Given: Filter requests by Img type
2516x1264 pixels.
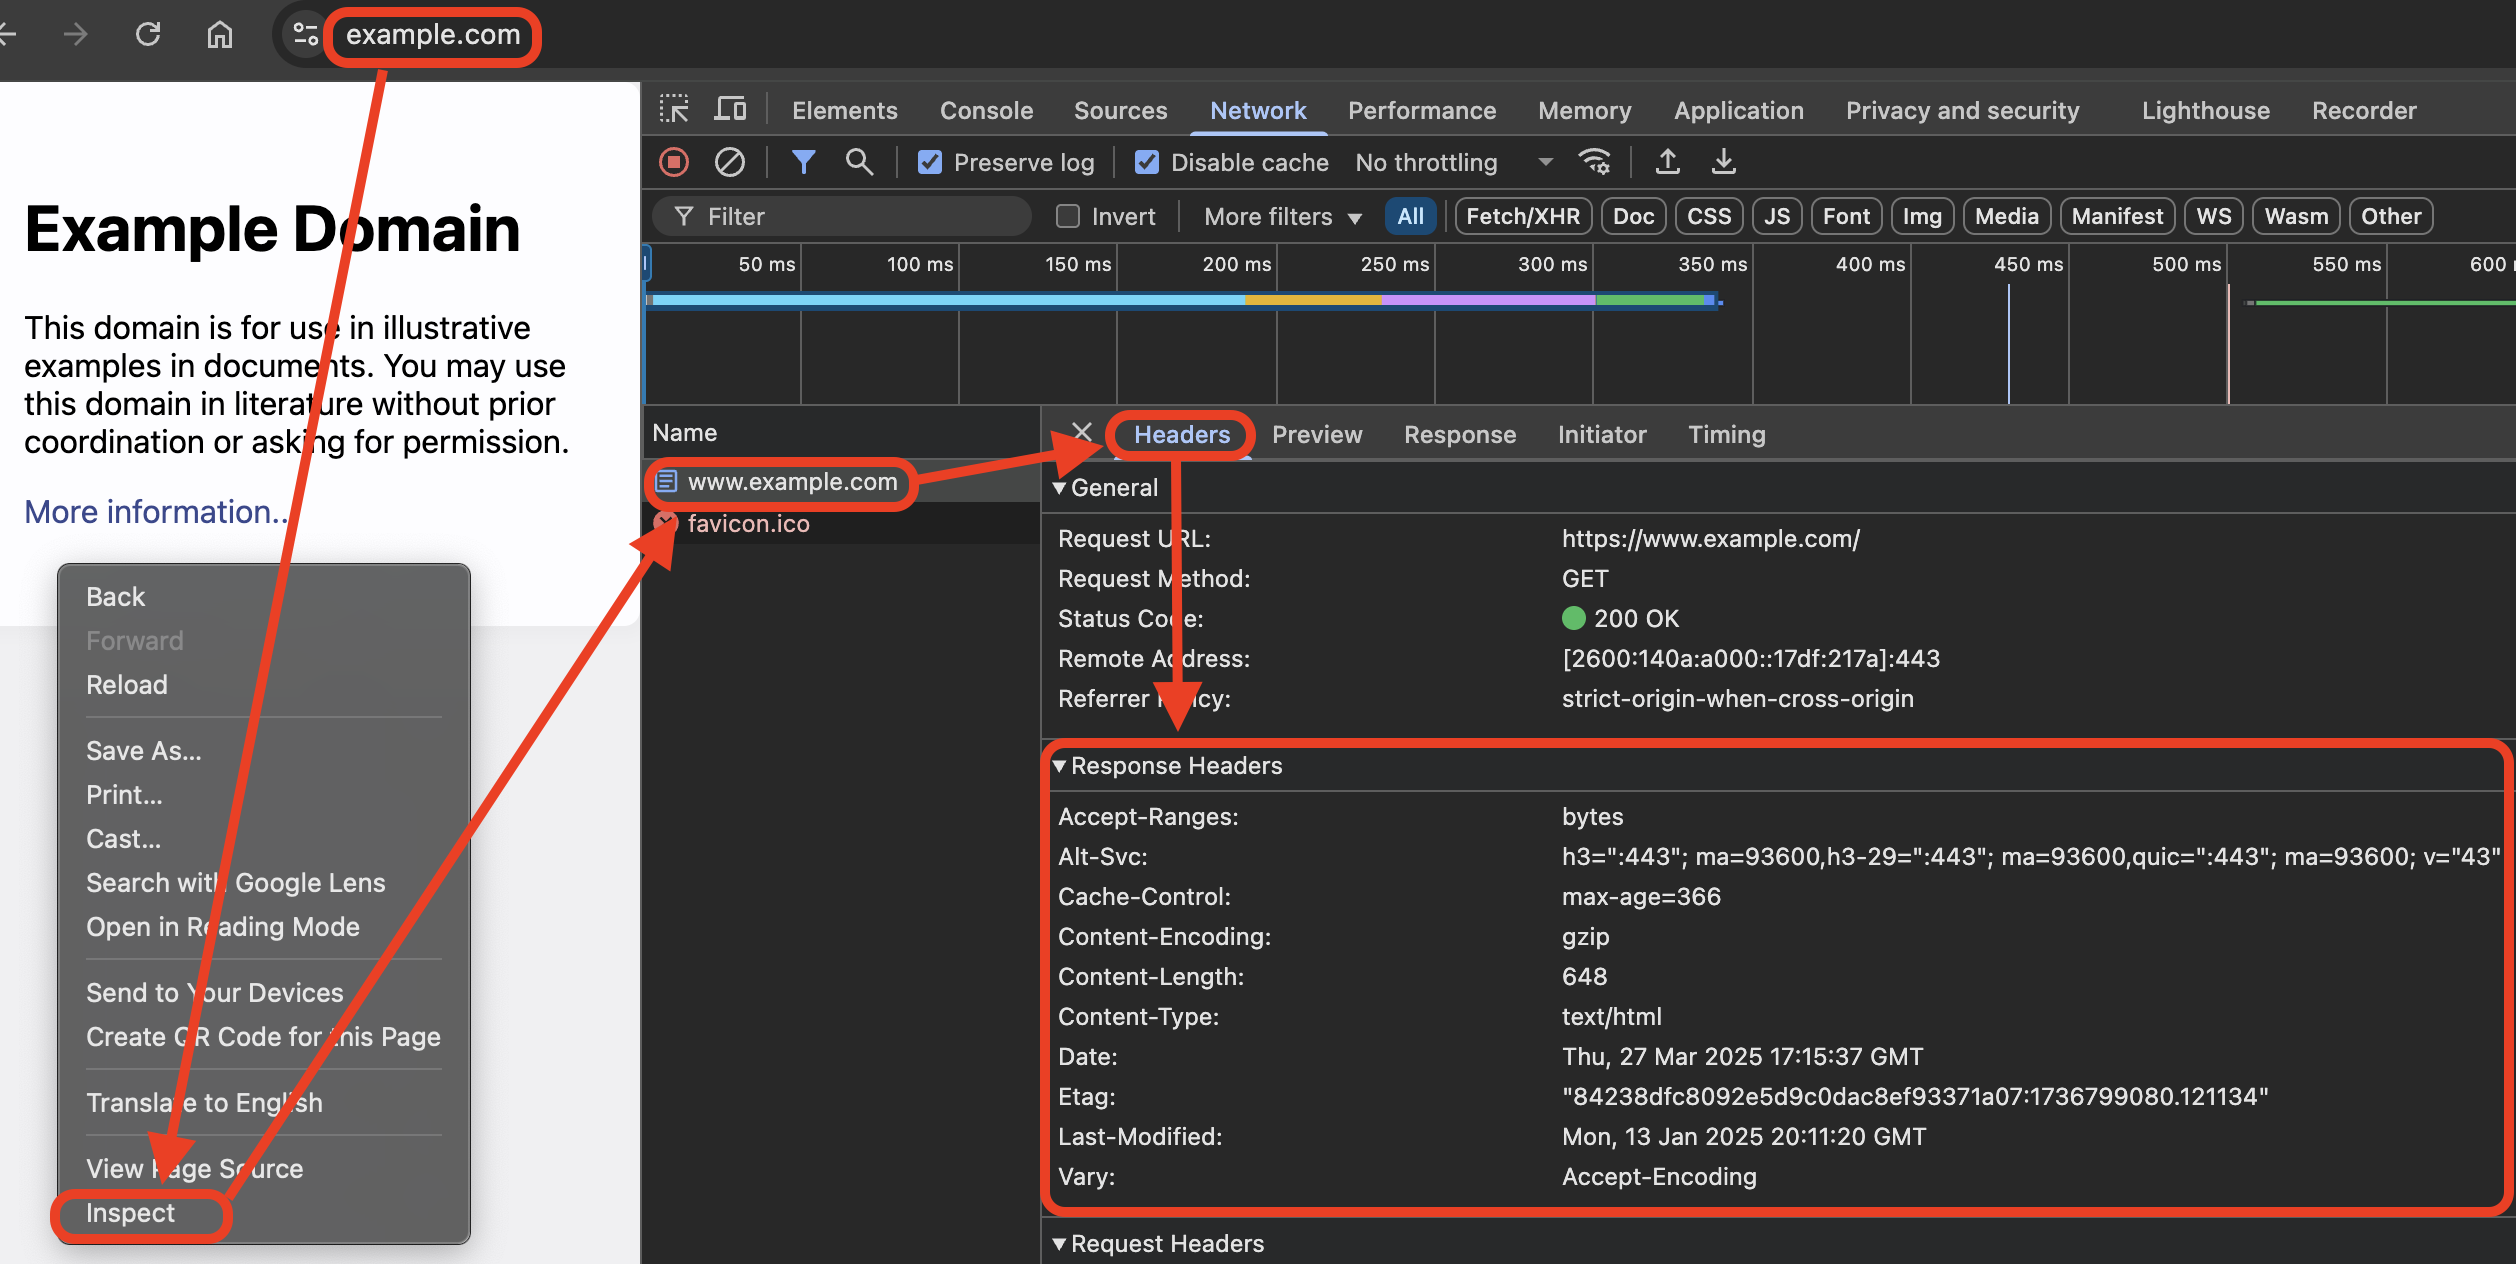Looking at the screenshot, I should tap(1922, 216).
